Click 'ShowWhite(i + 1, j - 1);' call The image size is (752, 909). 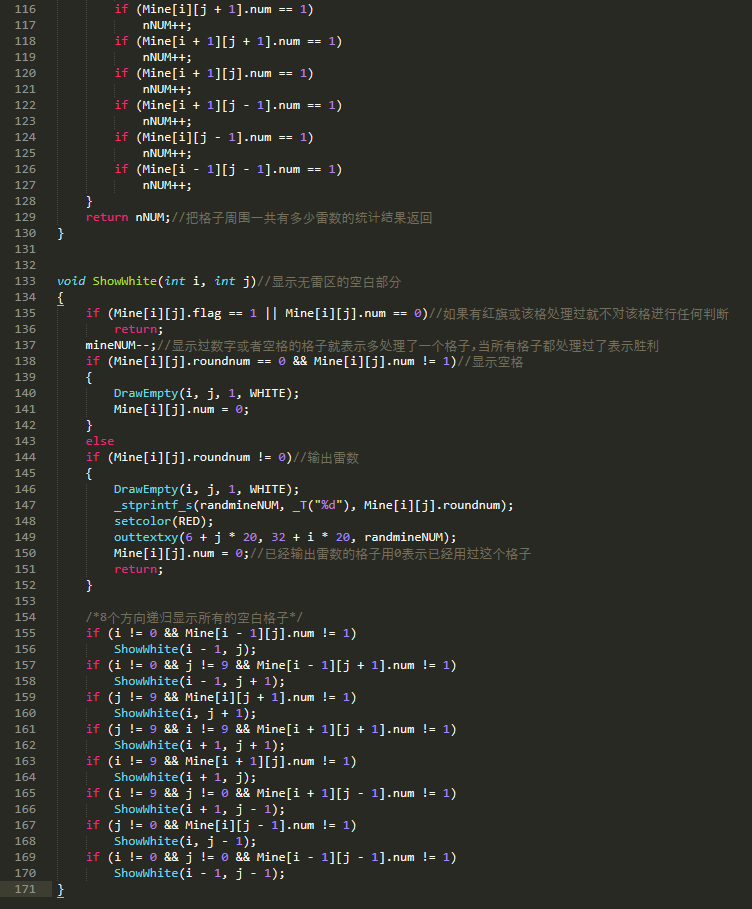[x=199, y=809]
